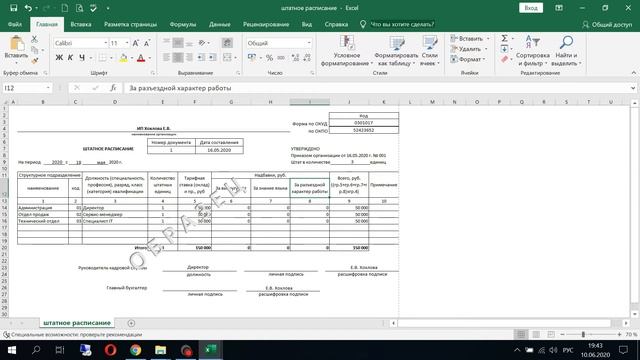Align cell content to middle vertically
640x360 pixels.
178,42
